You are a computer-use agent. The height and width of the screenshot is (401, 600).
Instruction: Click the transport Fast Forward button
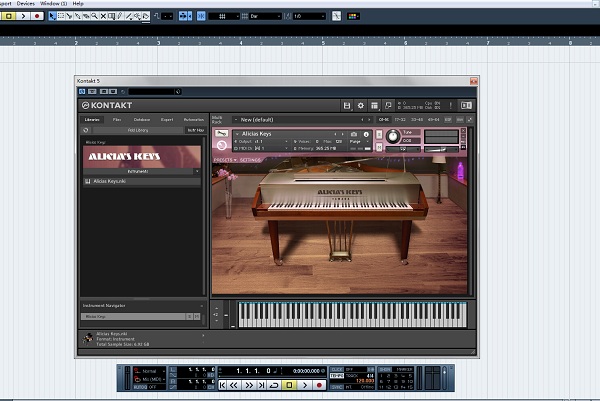click(249, 385)
